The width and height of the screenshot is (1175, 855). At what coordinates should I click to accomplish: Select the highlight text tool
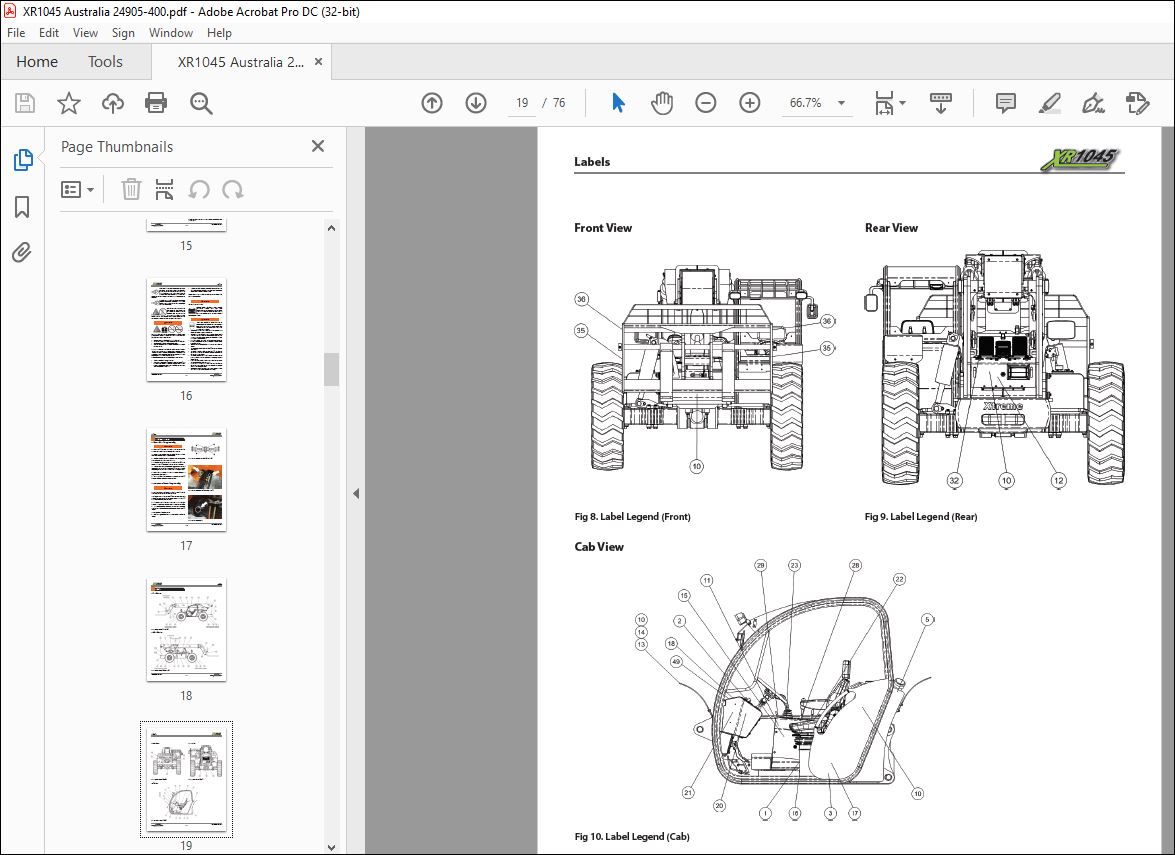tap(1050, 103)
